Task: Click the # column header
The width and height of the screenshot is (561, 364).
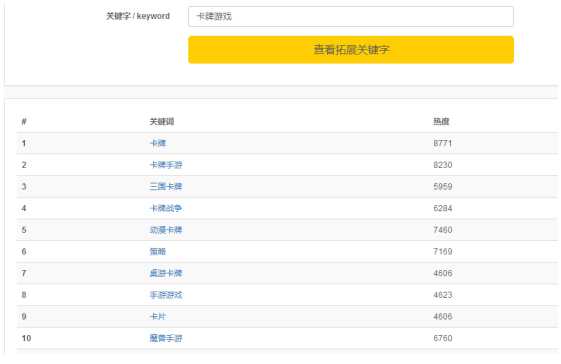Action: click(x=24, y=122)
